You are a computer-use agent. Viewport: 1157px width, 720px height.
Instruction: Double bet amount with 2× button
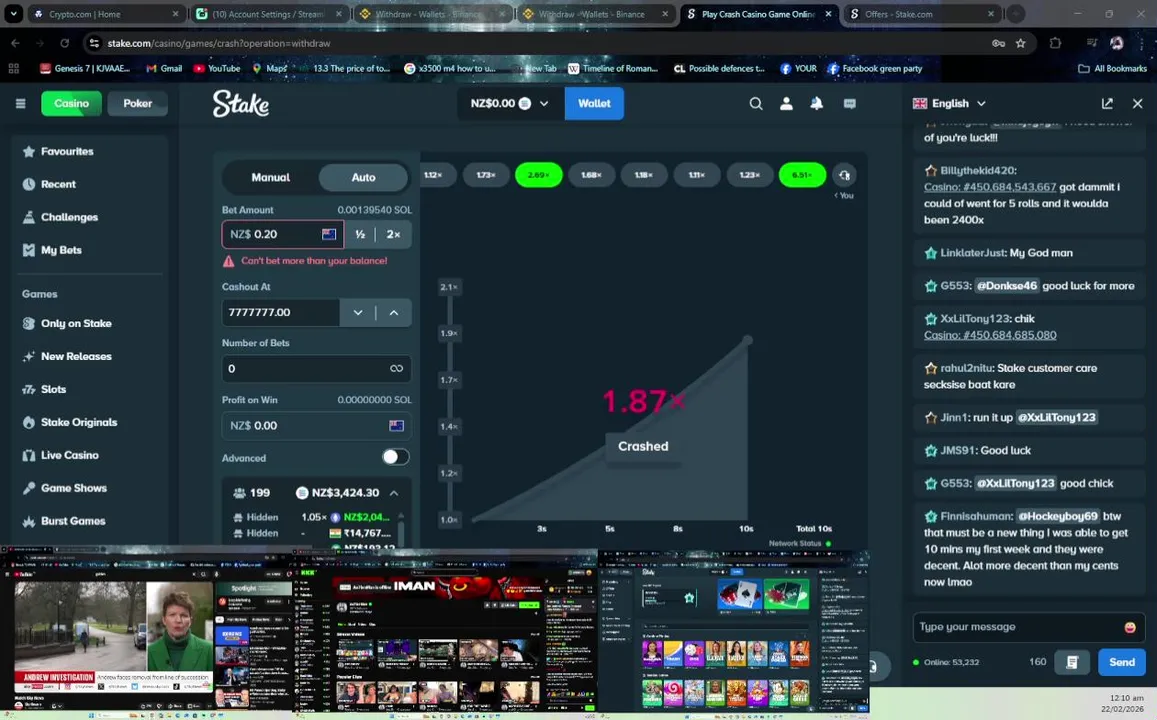(393, 235)
